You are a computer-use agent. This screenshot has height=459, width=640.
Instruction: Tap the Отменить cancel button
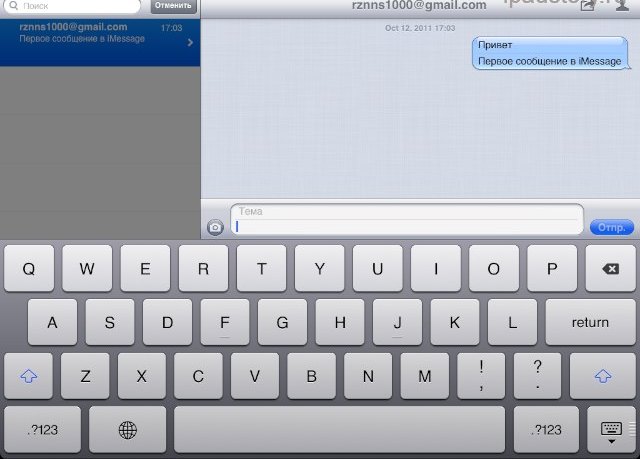pyautogui.click(x=173, y=6)
